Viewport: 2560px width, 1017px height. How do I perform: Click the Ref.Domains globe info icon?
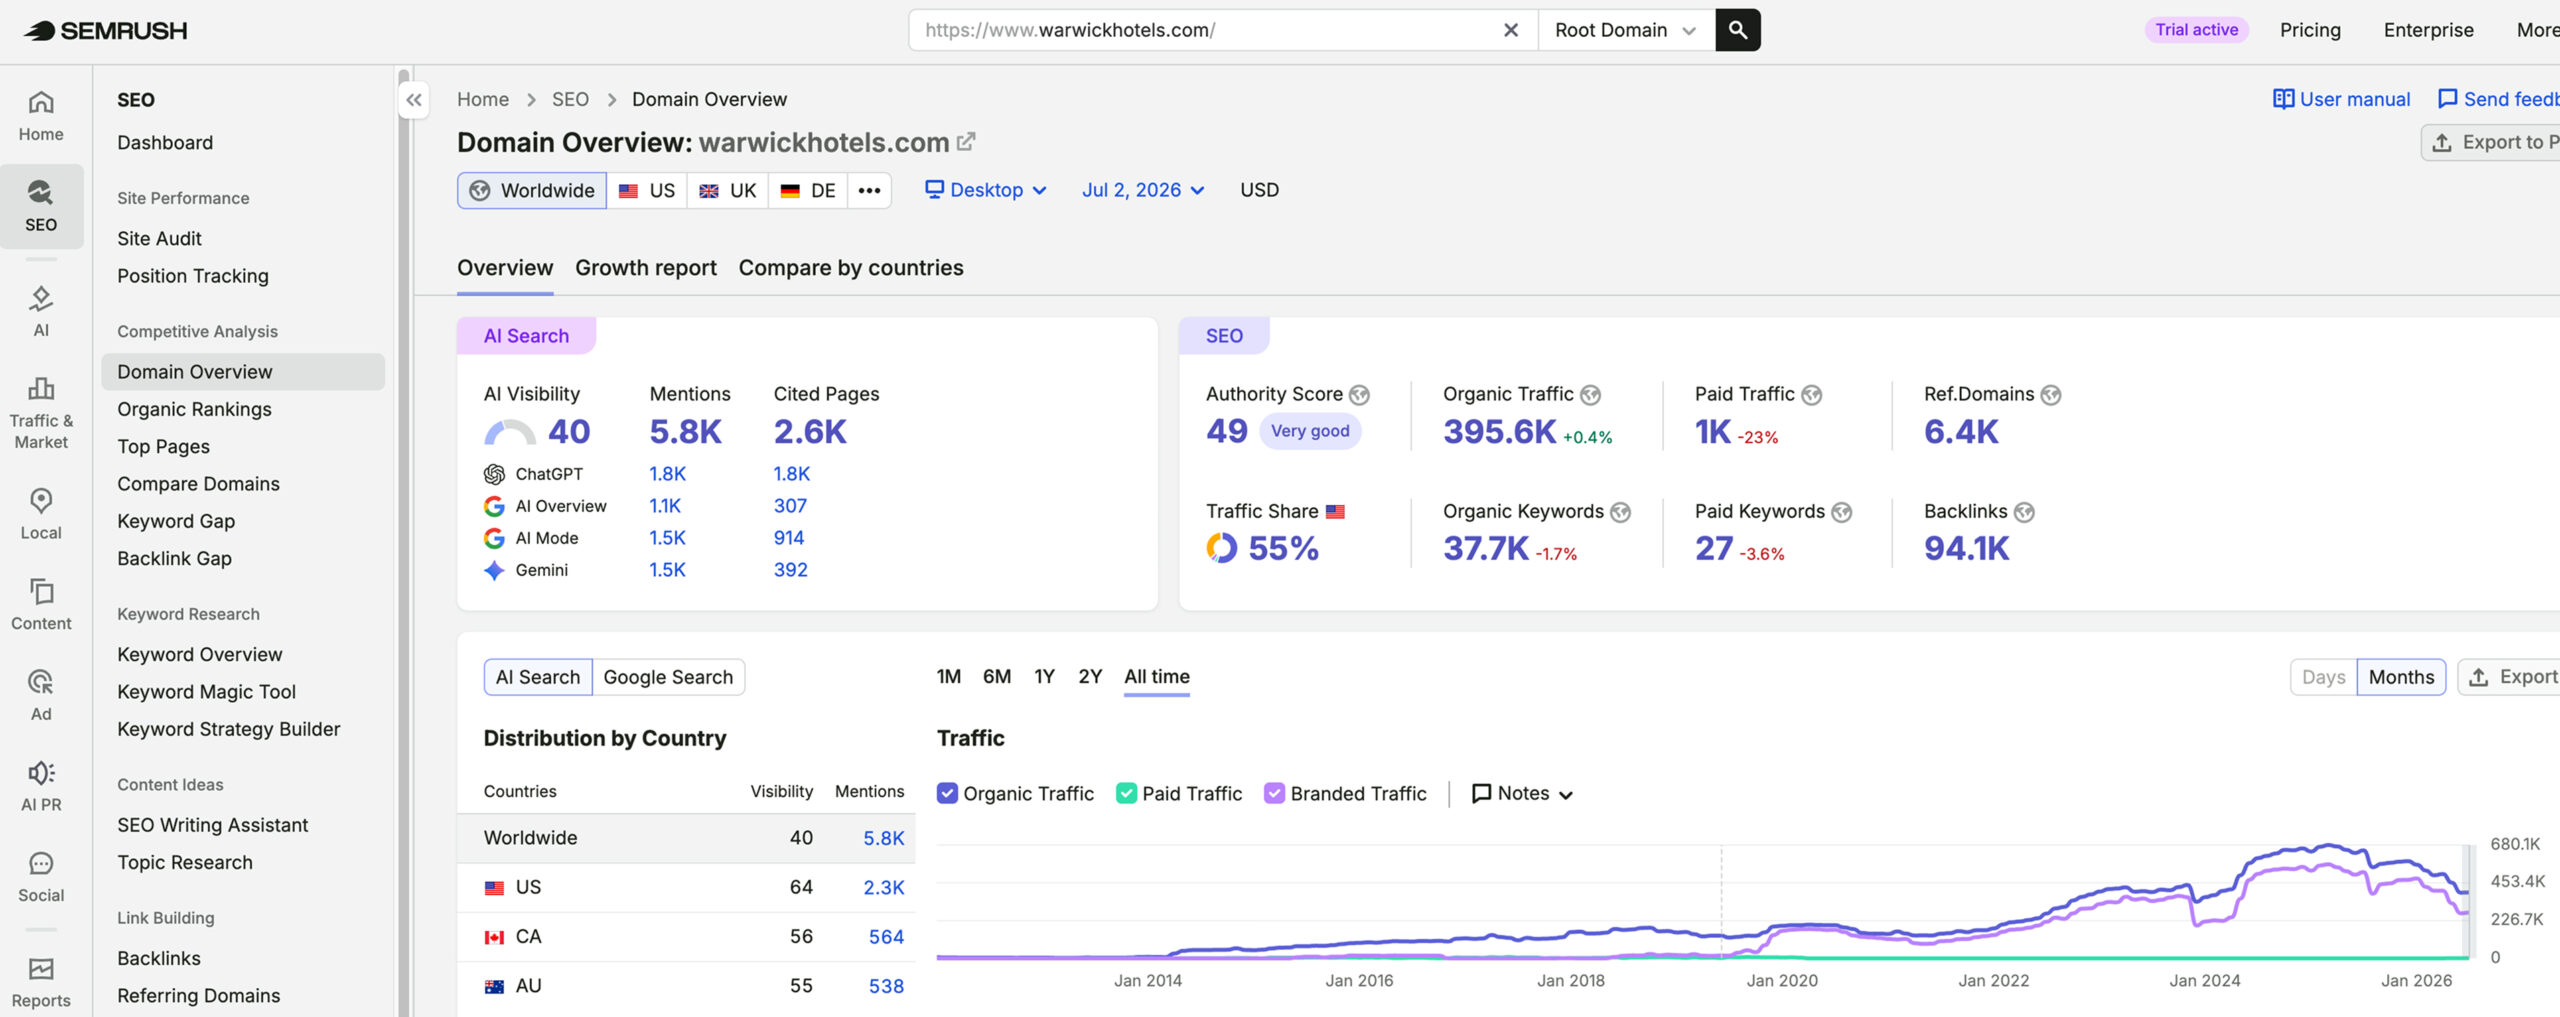pos(2050,395)
